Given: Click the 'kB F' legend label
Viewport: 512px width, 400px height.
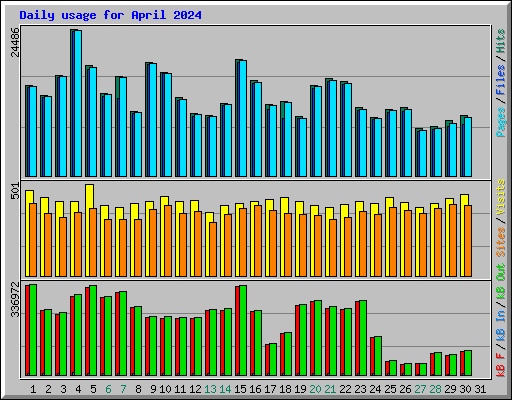Looking at the screenshot, I should click(x=500, y=365).
